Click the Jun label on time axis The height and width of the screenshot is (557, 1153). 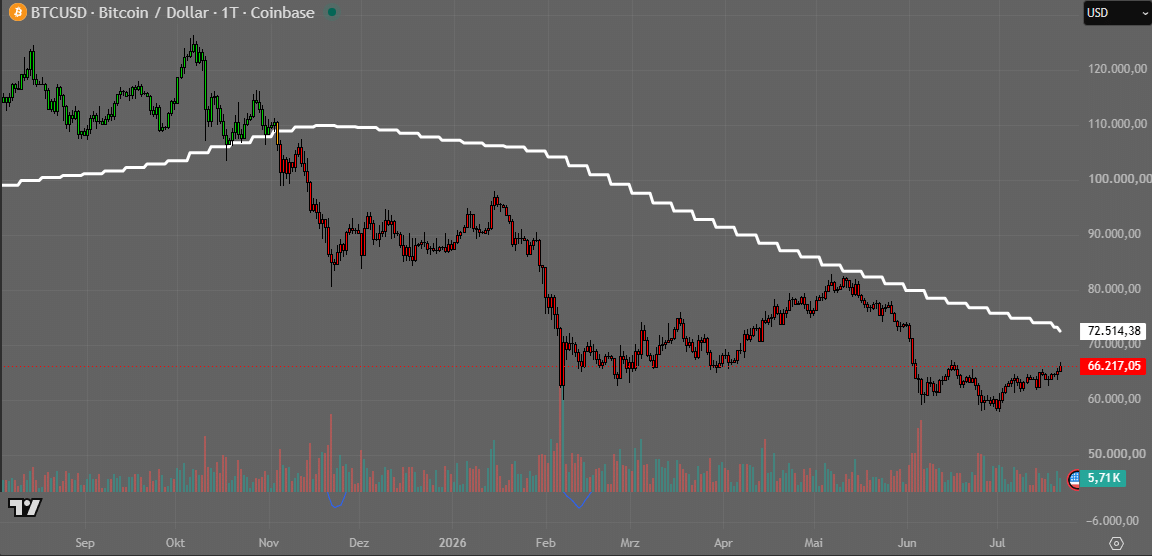click(x=907, y=544)
